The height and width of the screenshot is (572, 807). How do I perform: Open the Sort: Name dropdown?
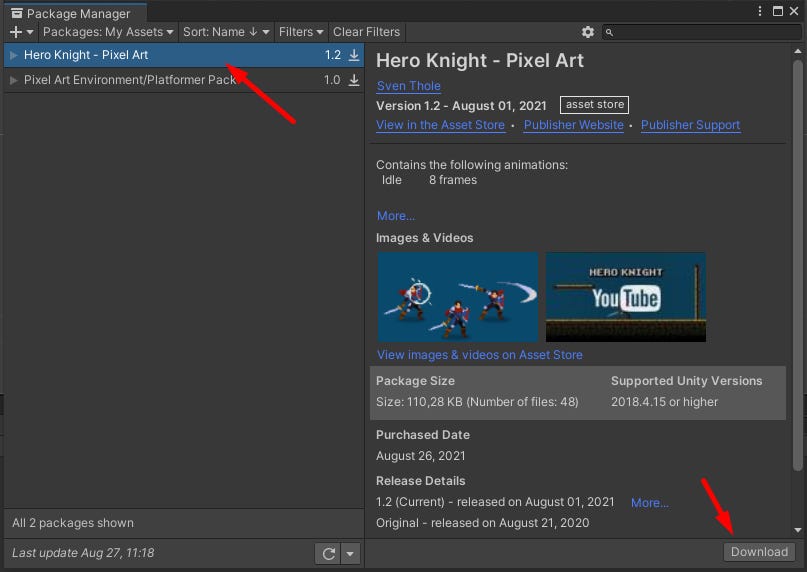(226, 32)
